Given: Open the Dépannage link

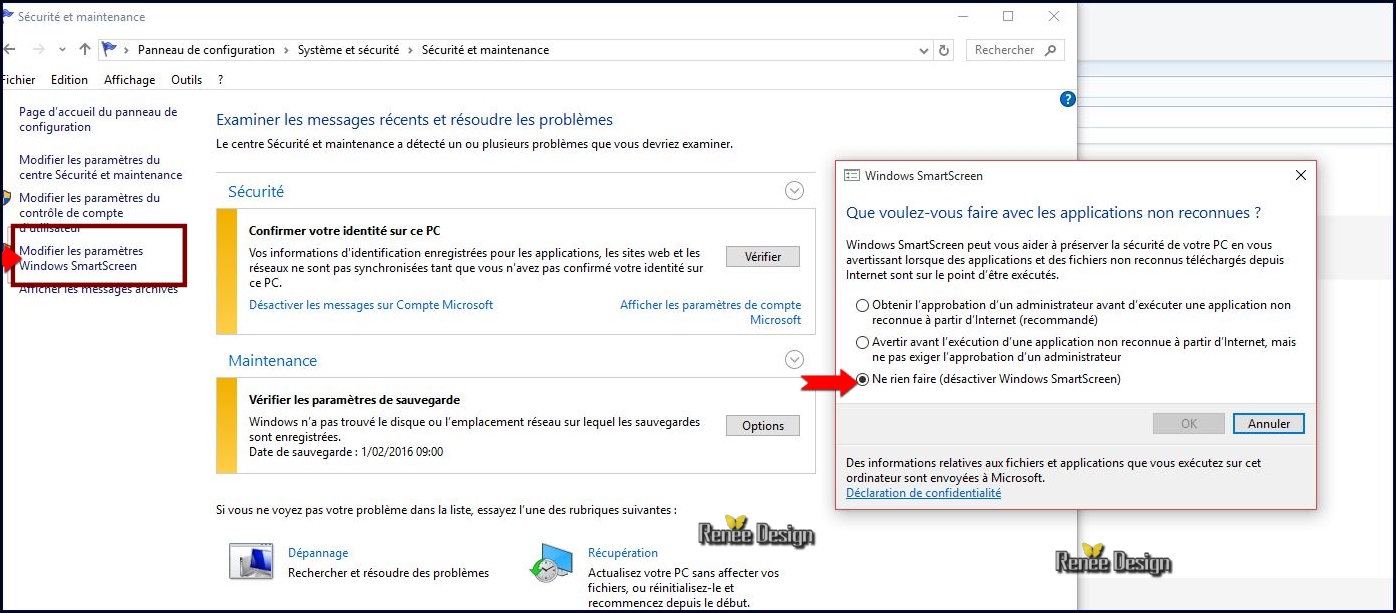Looking at the screenshot, I should coord(318,553).
